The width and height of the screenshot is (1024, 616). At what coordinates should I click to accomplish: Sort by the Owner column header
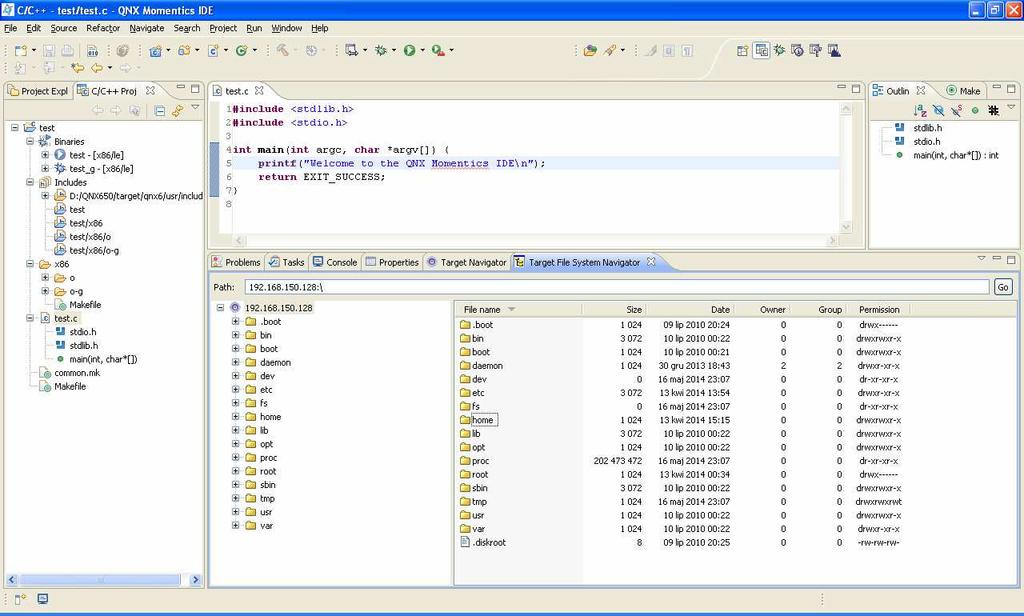tap(761, 309)
